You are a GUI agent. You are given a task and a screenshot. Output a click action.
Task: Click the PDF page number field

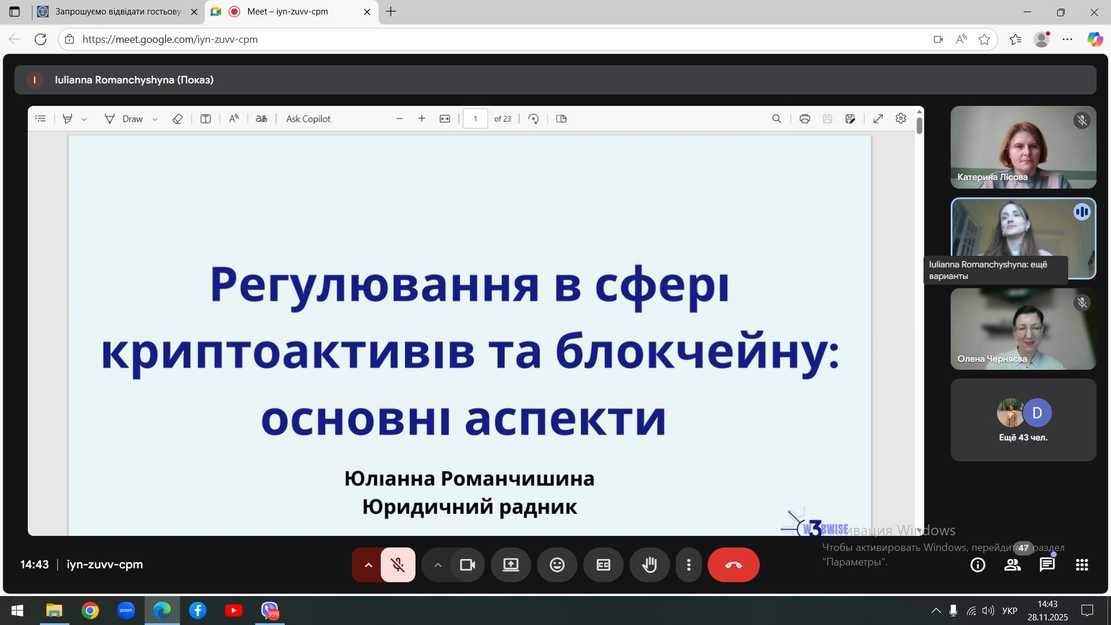coord(475,119)
